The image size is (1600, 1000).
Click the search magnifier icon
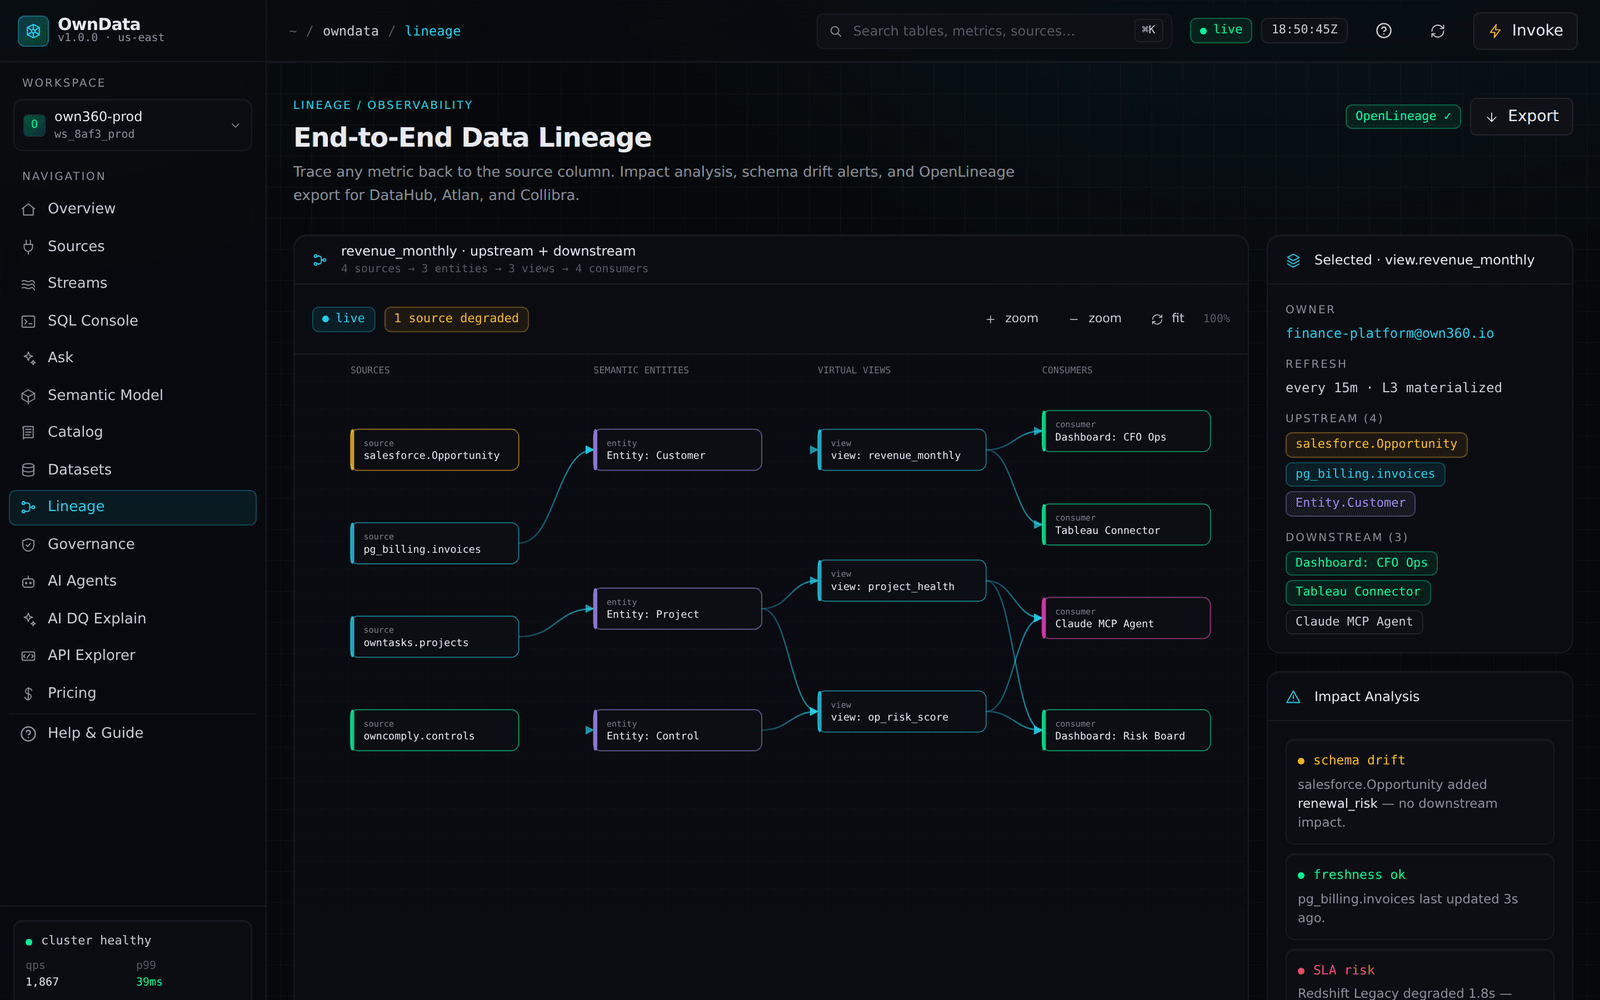click(x=836, y=31)
